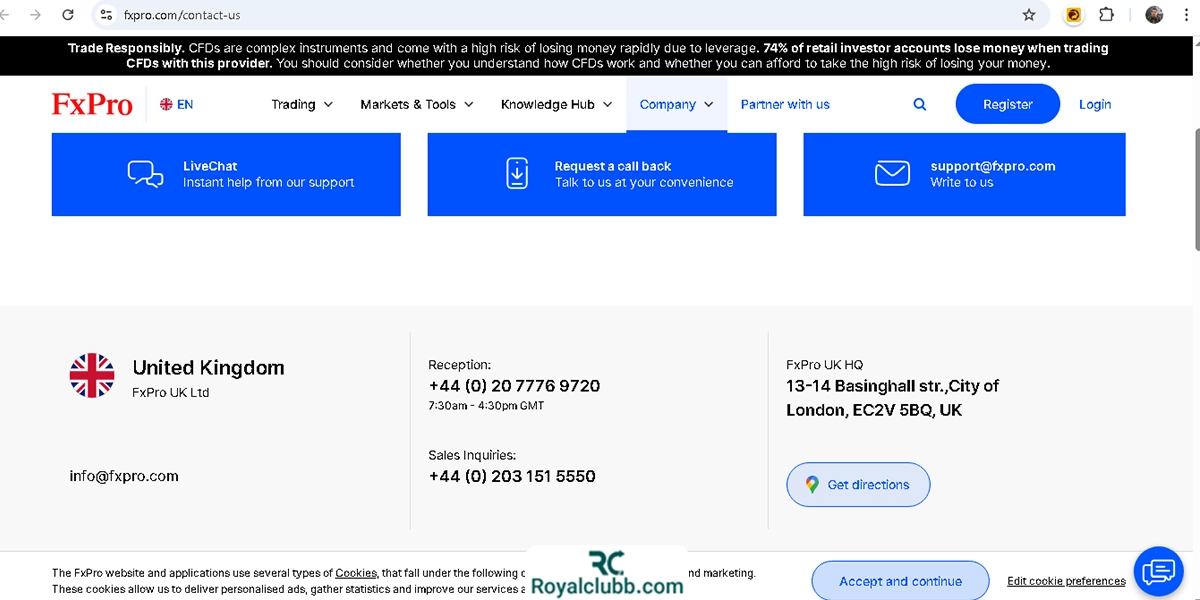The image size is (1200, 600).
Task: Expand the Knowledge Hub menu
Action: coord(556,104)
